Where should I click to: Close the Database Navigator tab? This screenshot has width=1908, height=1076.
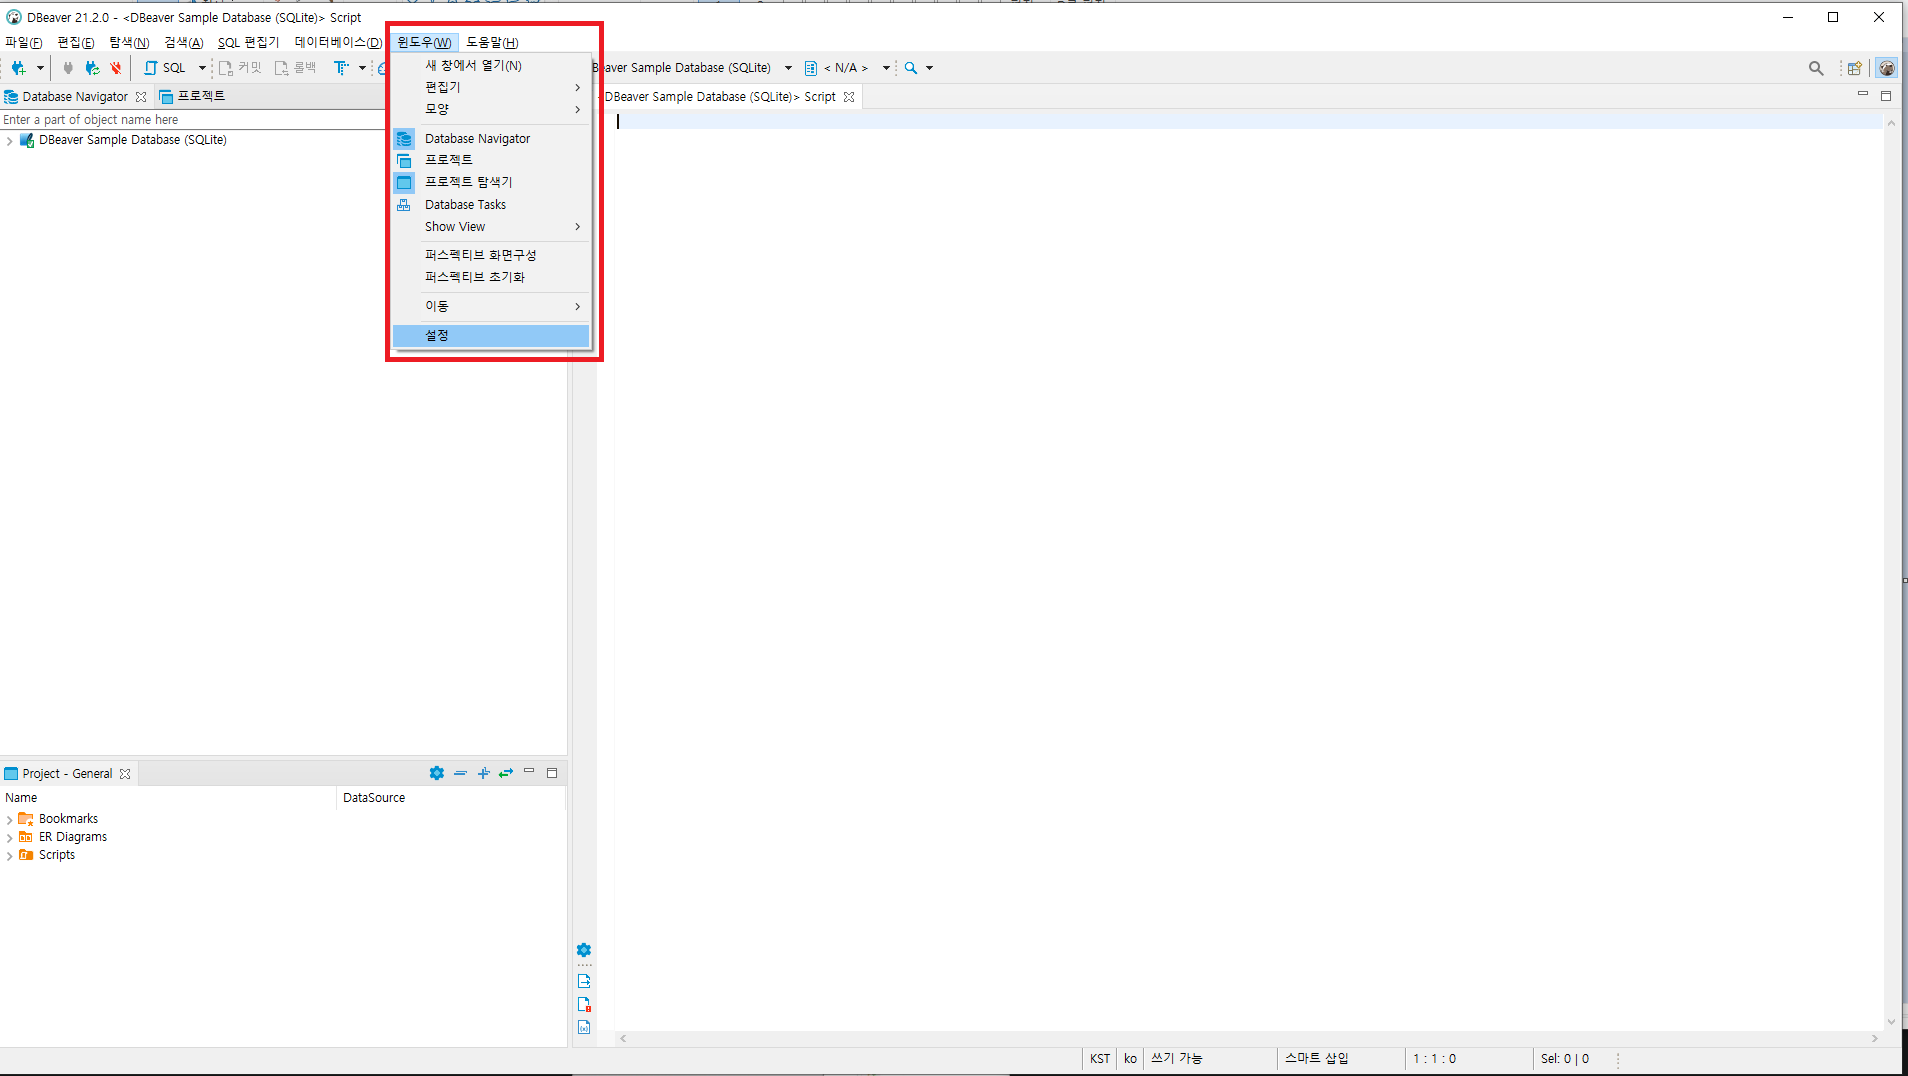point(141,97)
